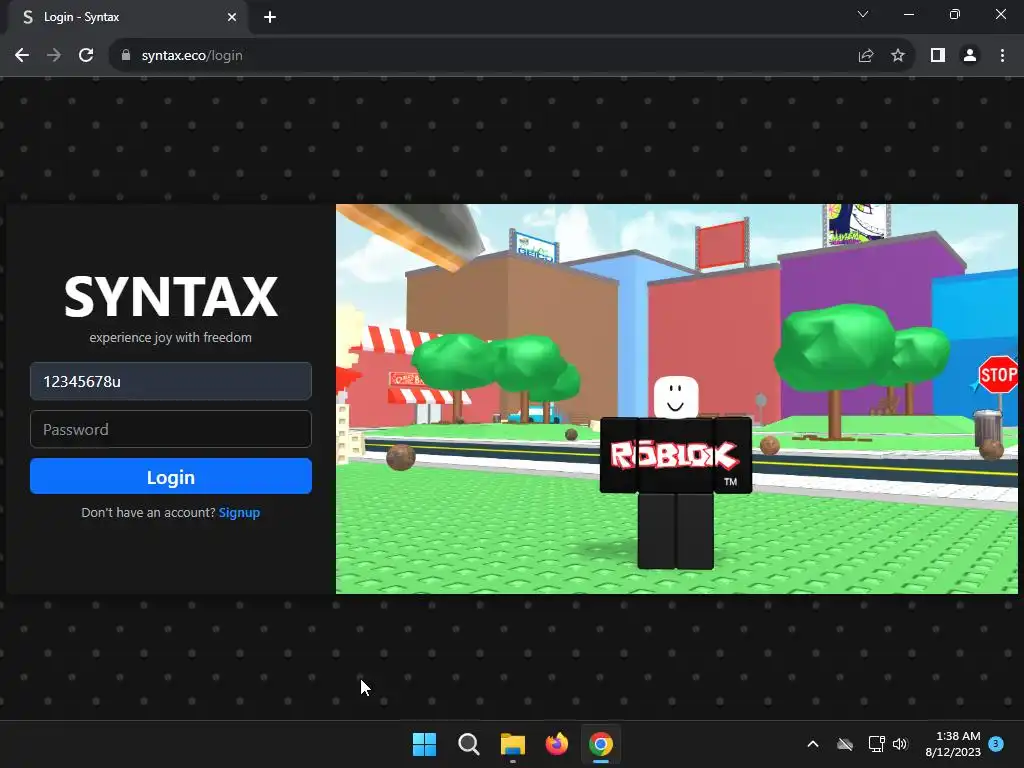
Task: Select the Login - Syntax tab
Action: [127, 17]
